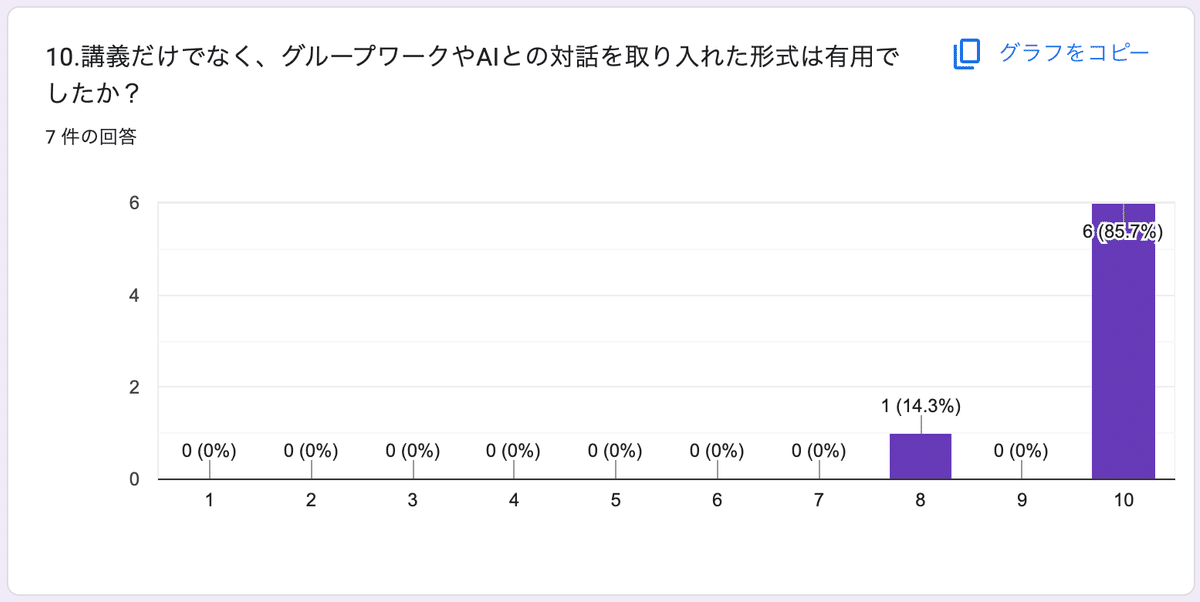Click the 0 (0%) label above rating 4
The width and height of the screenshot is (1200, 602).
513,452
